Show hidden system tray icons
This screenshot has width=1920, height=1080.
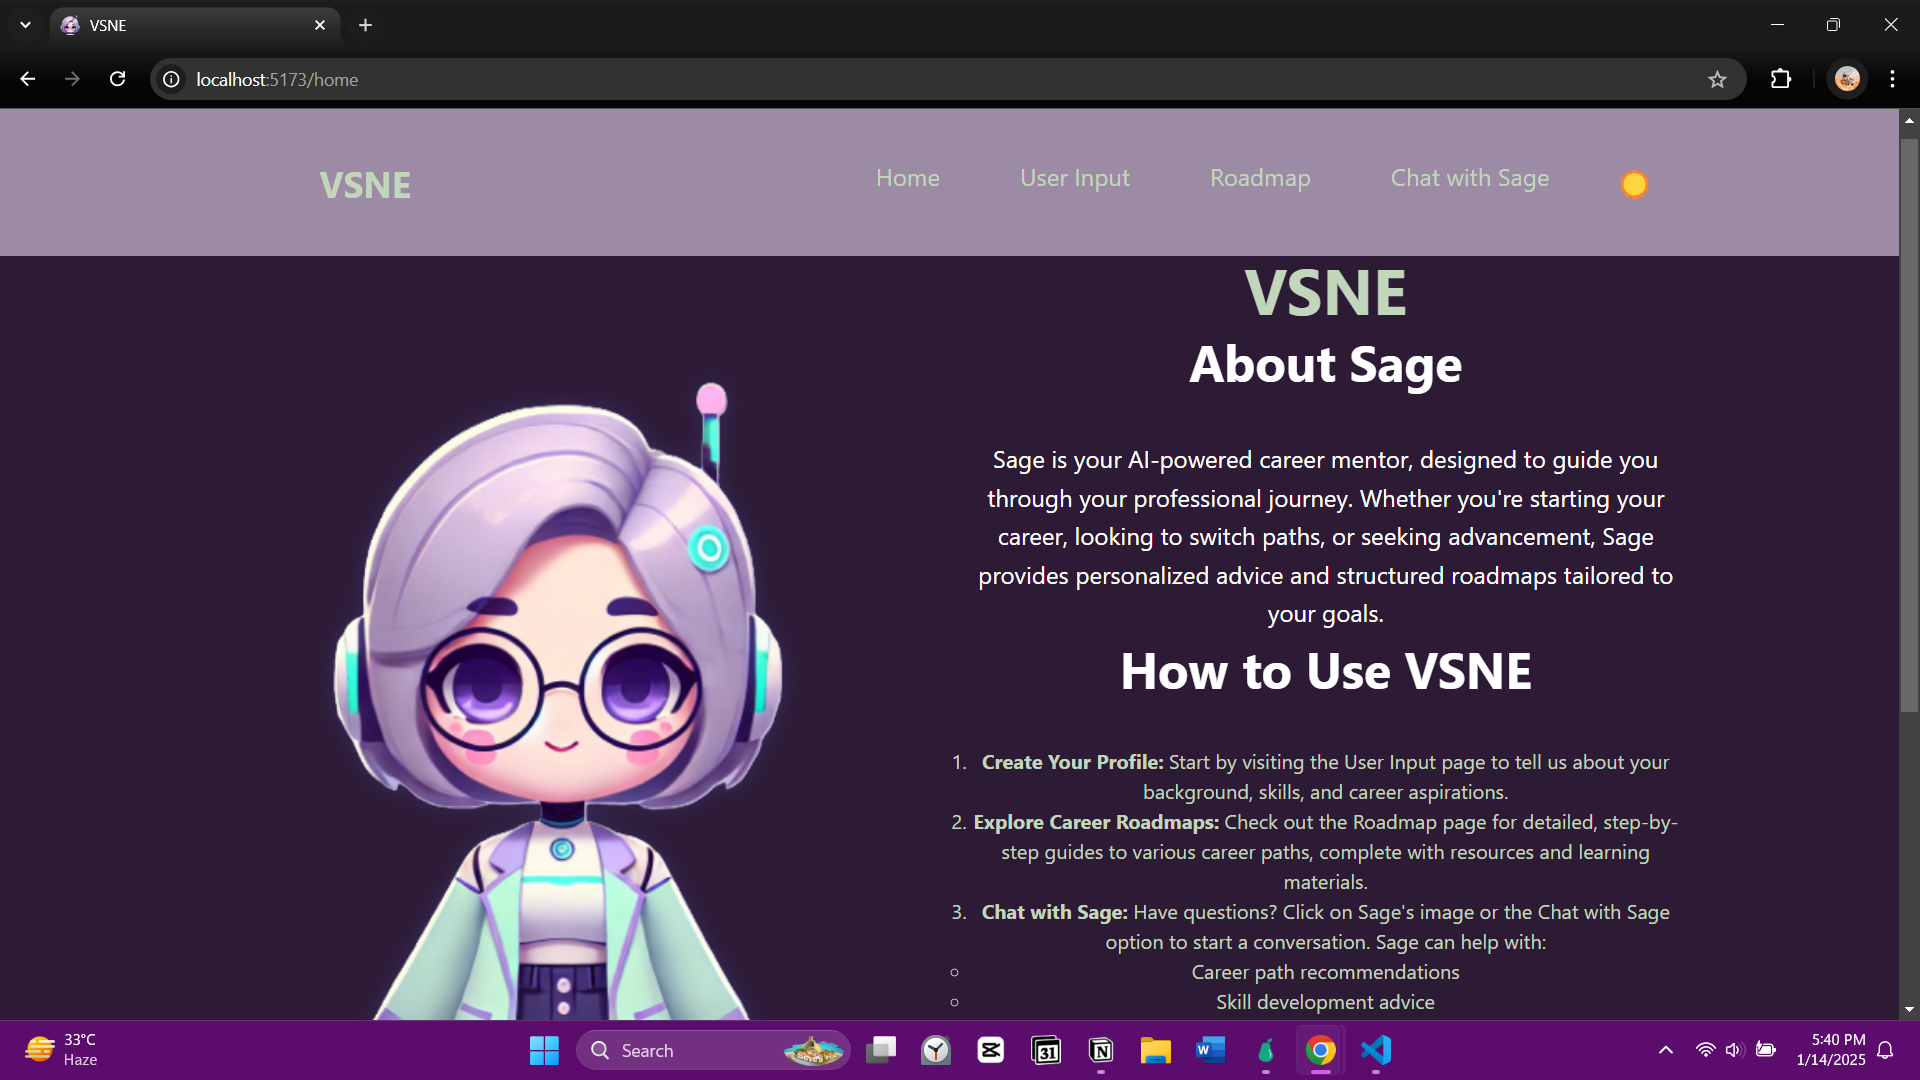(1665, 1050)
